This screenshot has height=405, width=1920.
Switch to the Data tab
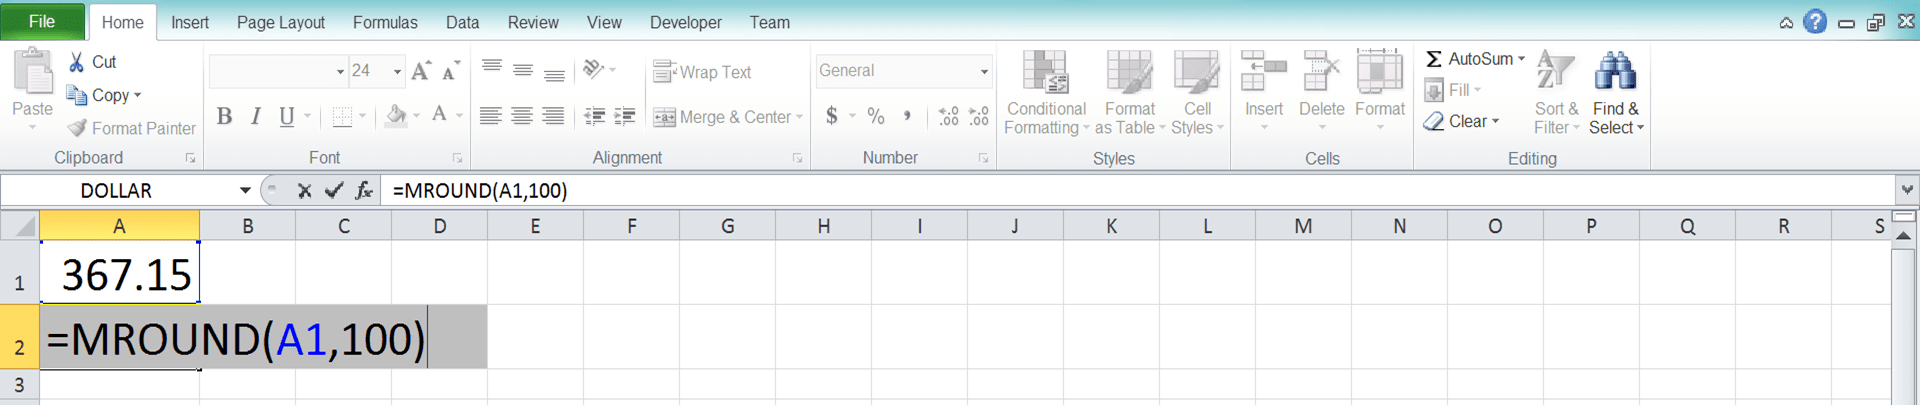coord(462,22)
